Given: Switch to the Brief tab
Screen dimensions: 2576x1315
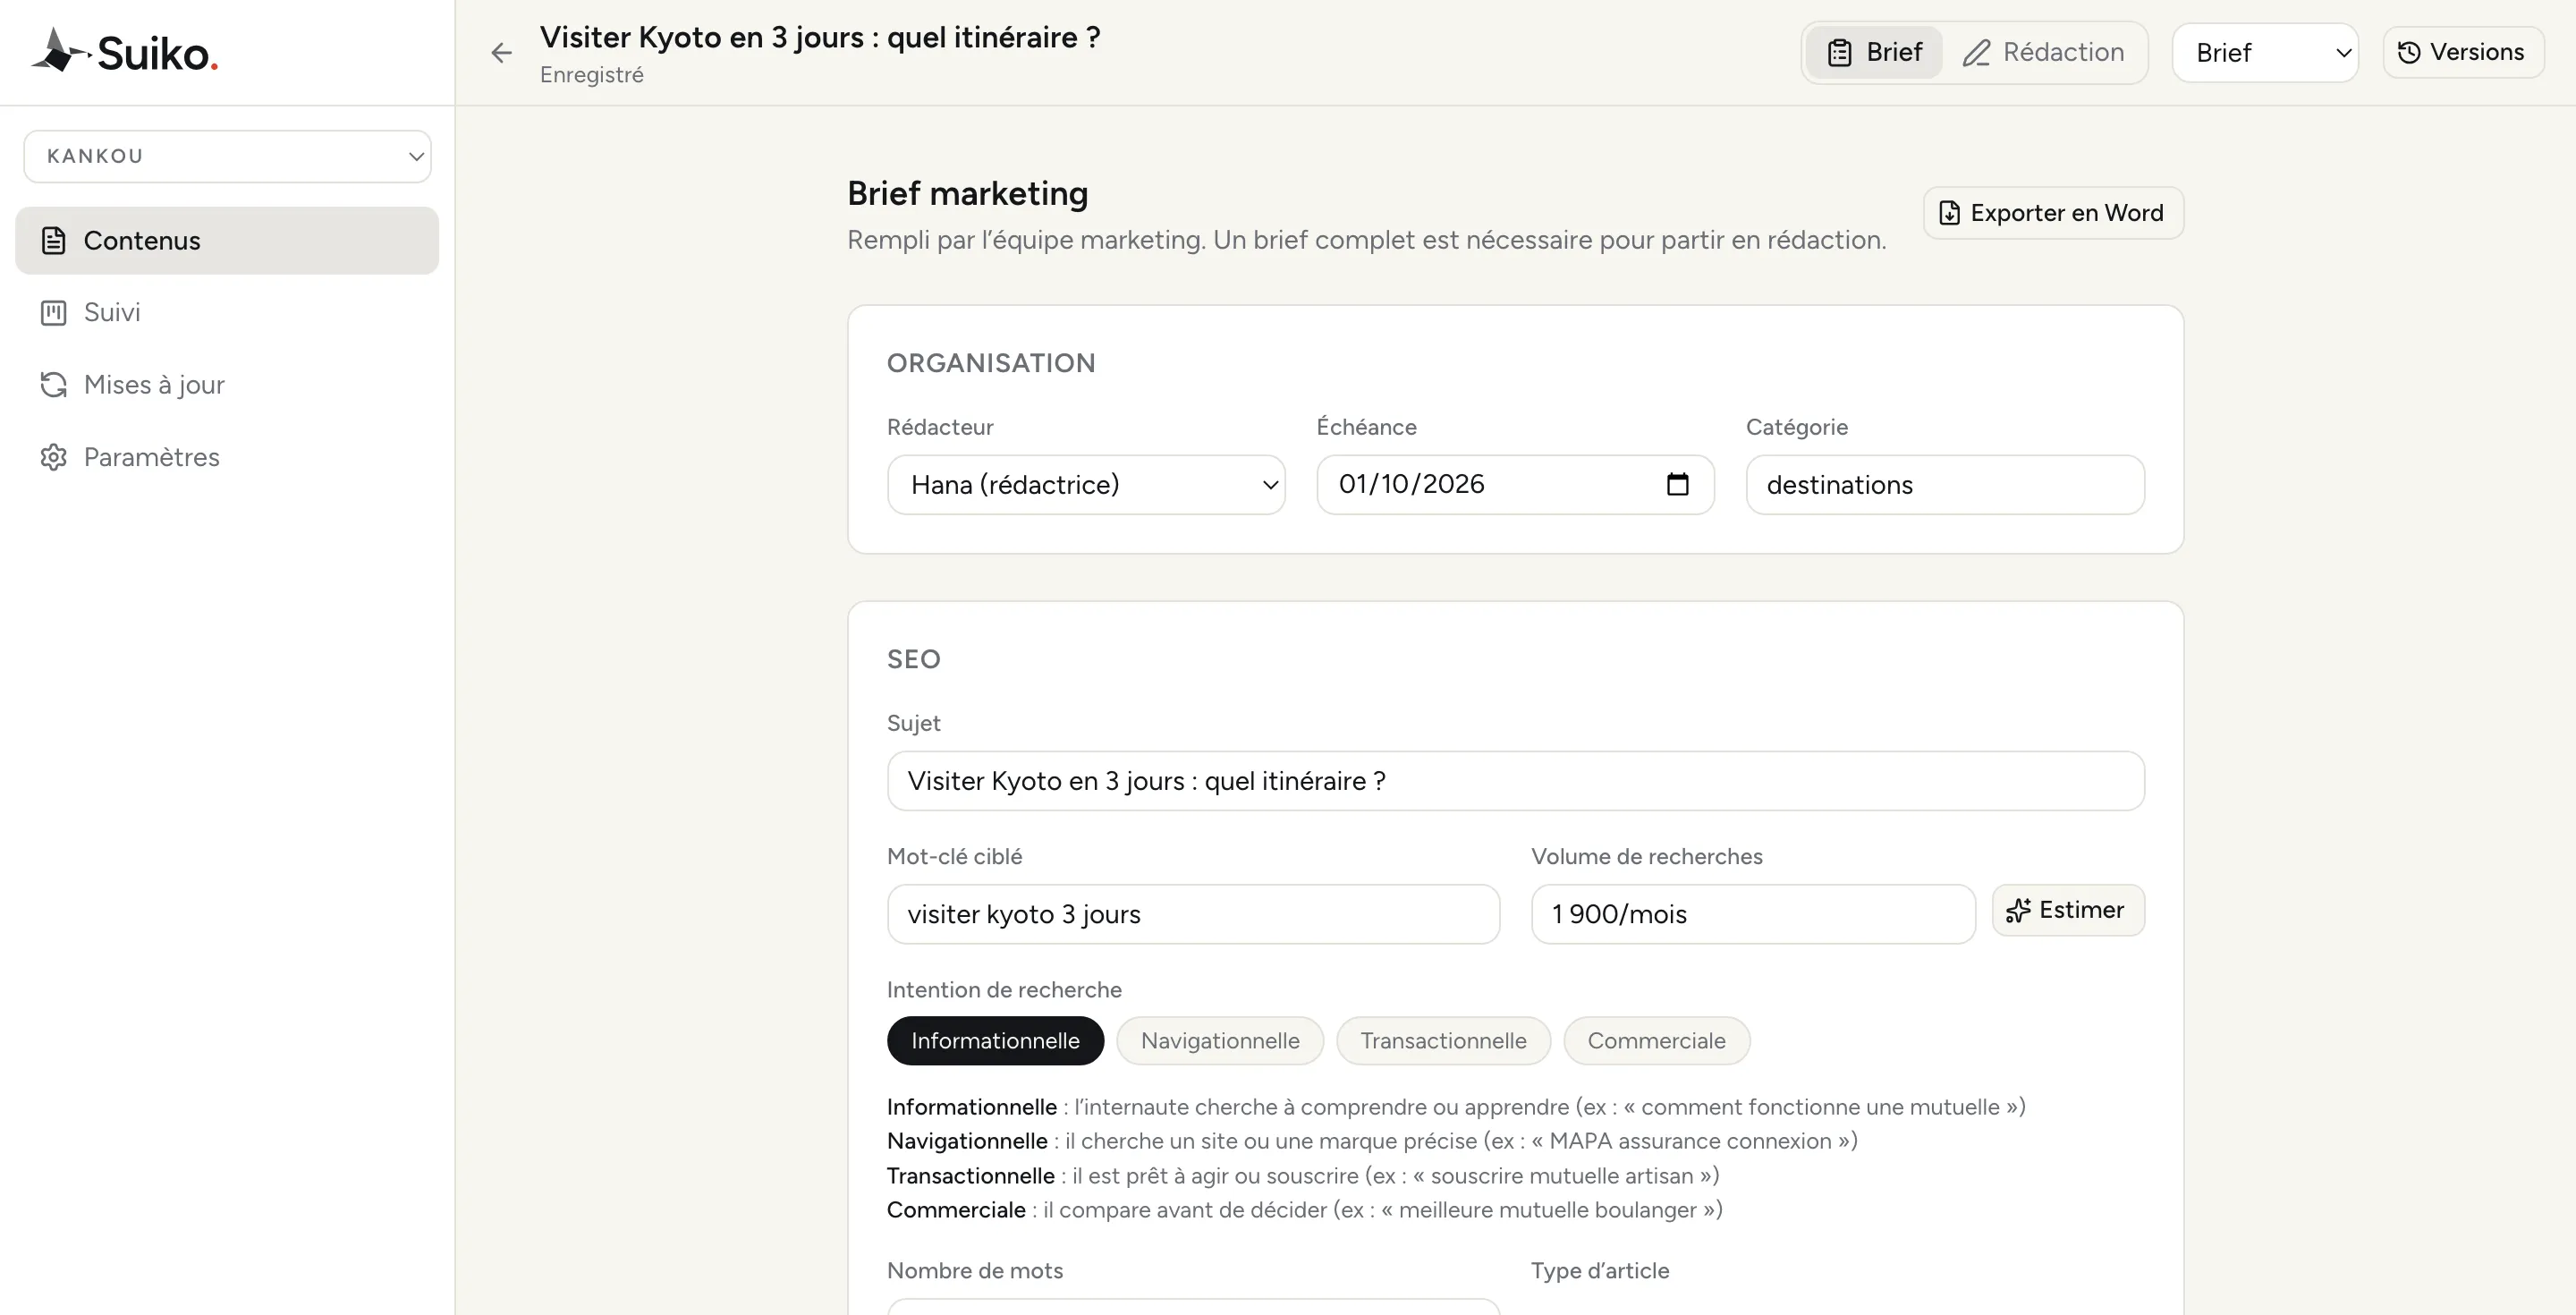Looking at the screenshot, I should [1874, 53].
